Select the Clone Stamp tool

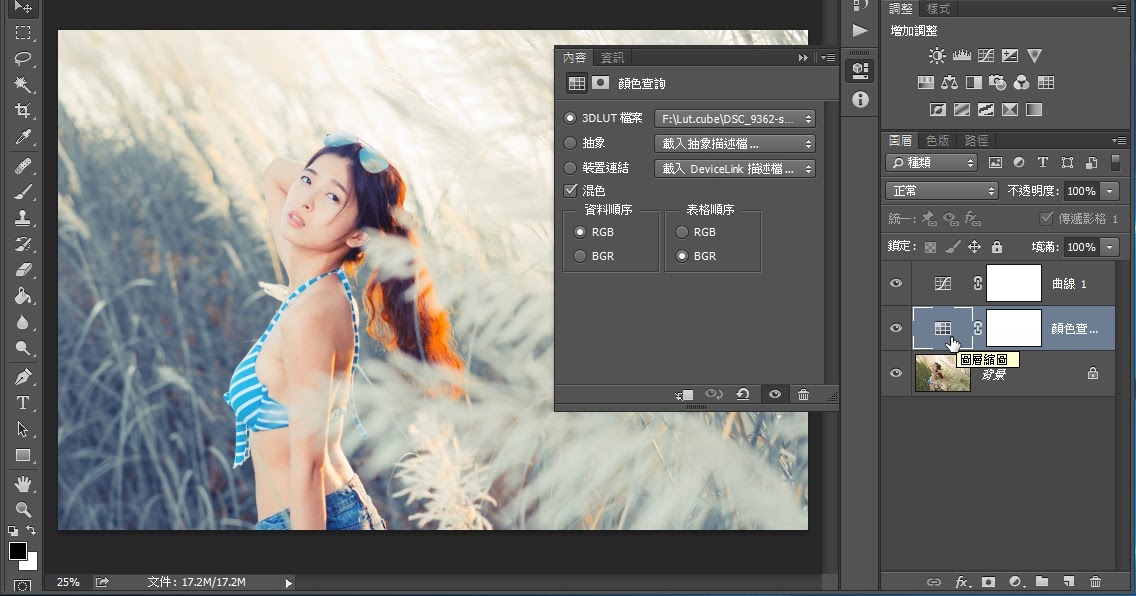(x=23, y=217)
